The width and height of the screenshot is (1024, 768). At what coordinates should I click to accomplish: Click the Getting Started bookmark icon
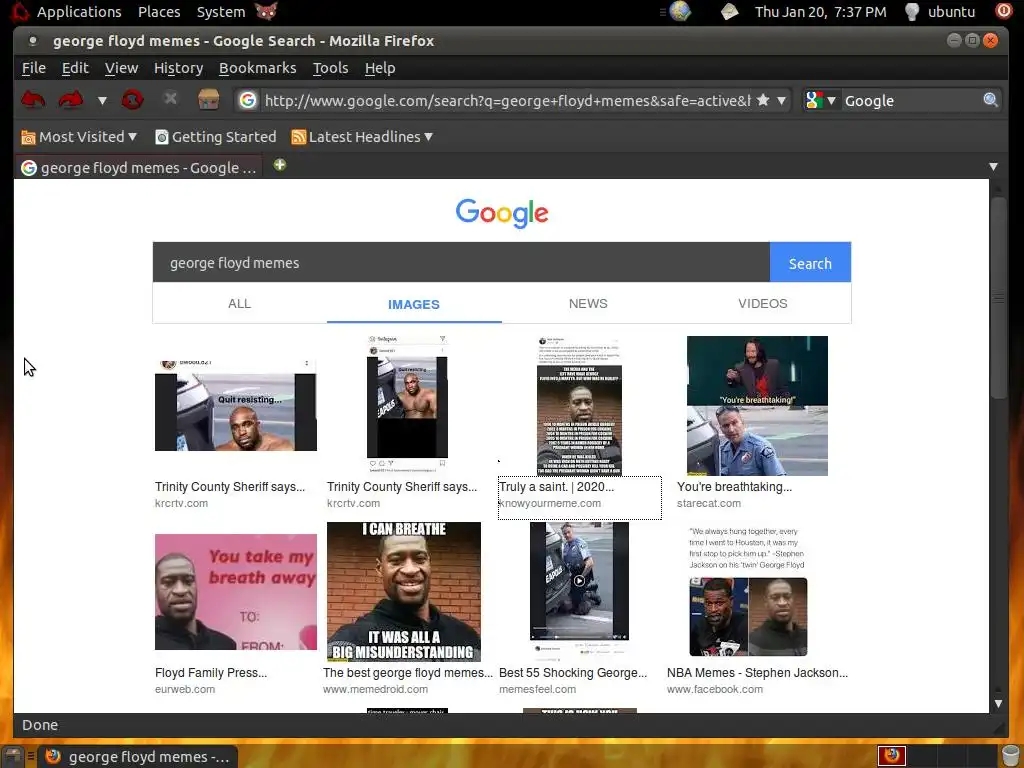click(x=162, y=137)
